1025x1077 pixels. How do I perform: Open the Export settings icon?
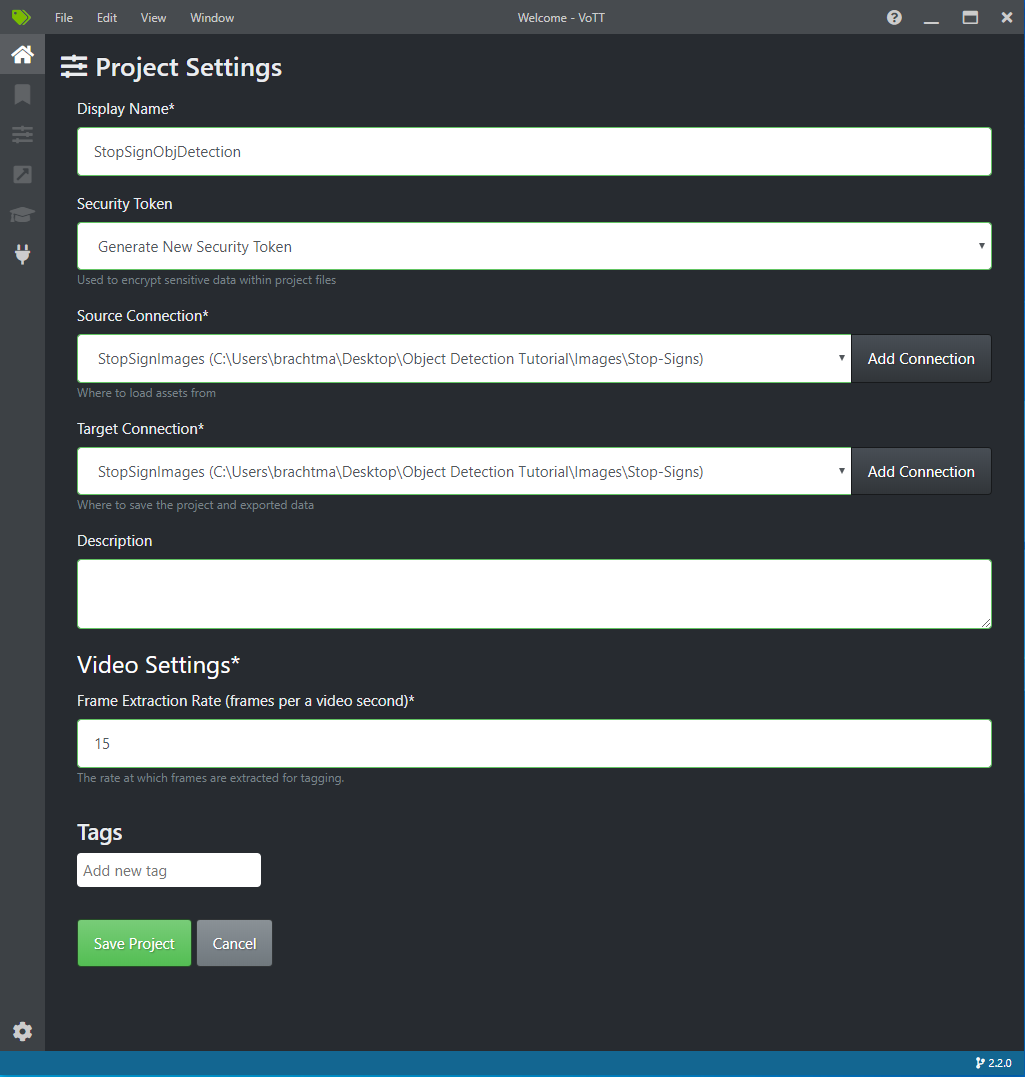click(22, 174)
